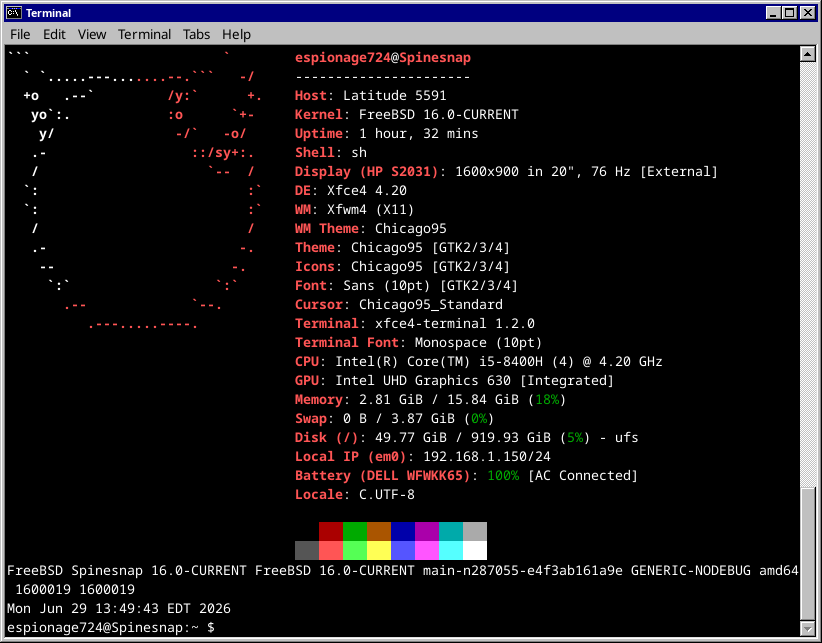
Task: Click the Locale: C.UTF-8 line
Action: pos(354,494)
